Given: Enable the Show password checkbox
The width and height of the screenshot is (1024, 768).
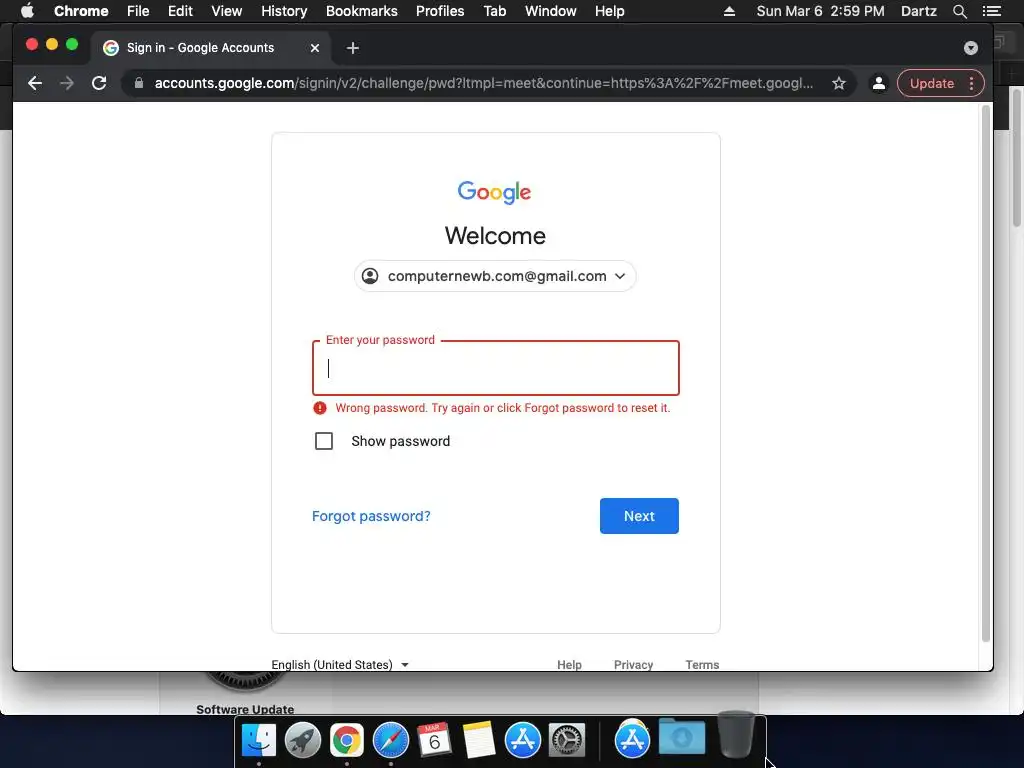Looking at the screenshot, I should click(324, 441).
